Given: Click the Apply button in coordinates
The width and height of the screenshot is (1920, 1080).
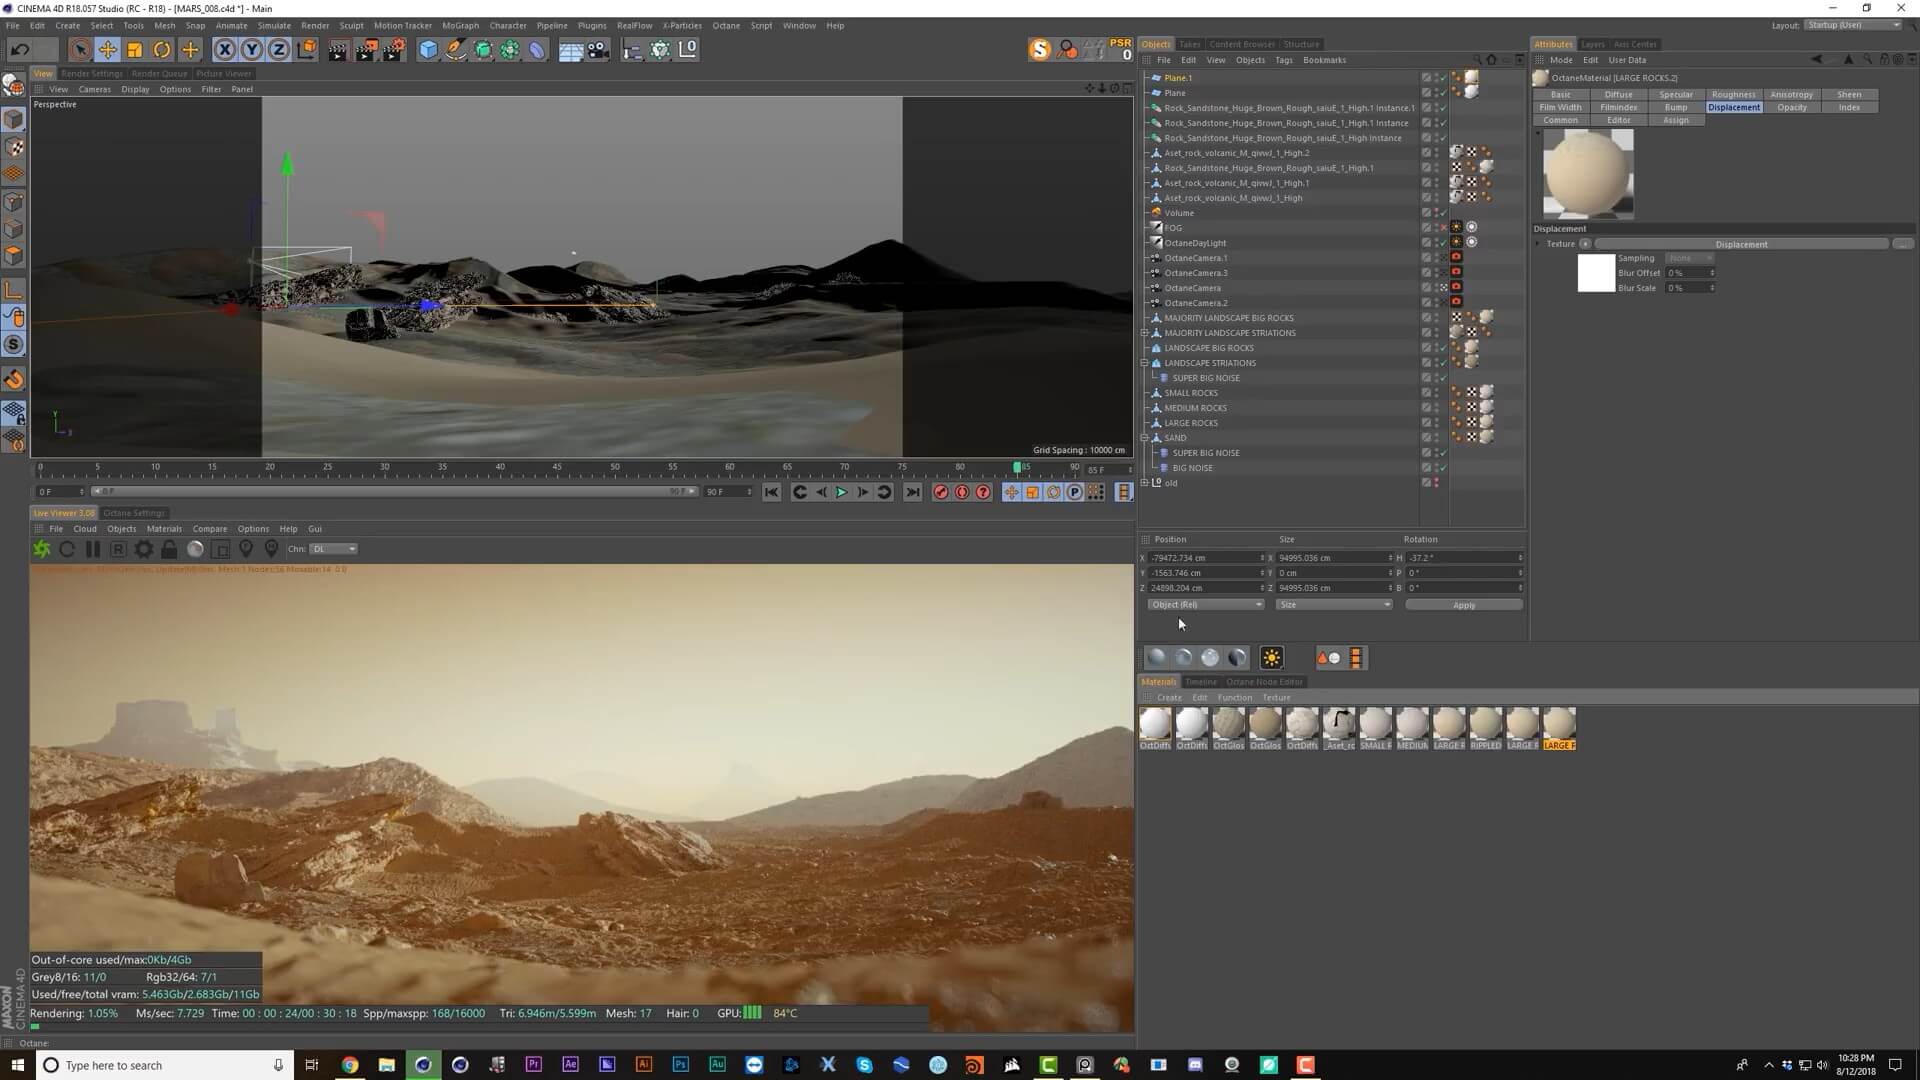Looking at the screenshot, I should 1463,605.
